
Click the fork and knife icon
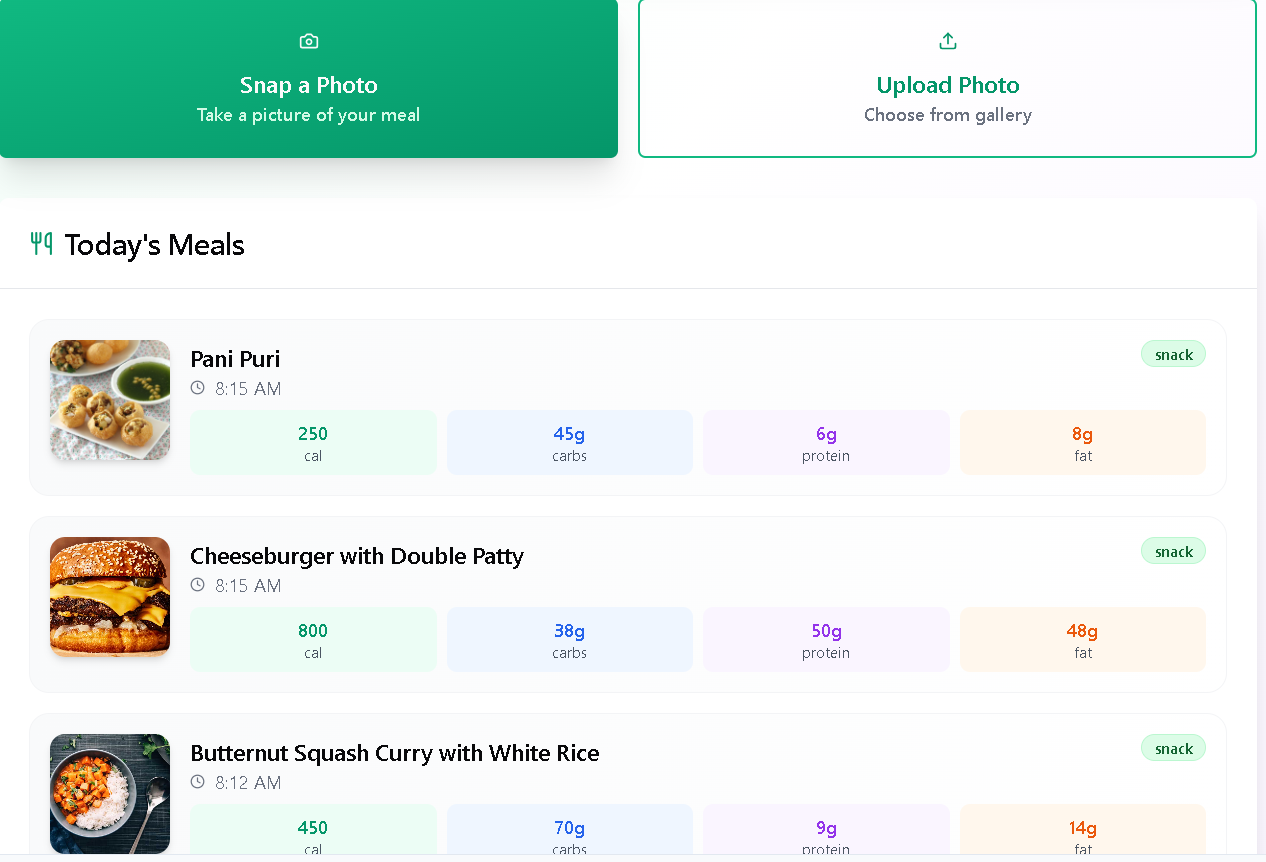(x=41, y=243)
